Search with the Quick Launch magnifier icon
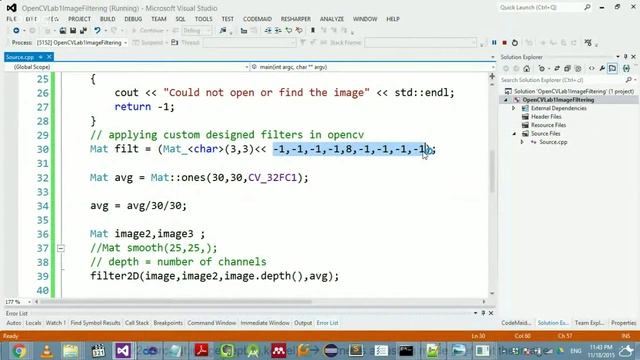Screen dimensions: 640x360 pos(587,7)
